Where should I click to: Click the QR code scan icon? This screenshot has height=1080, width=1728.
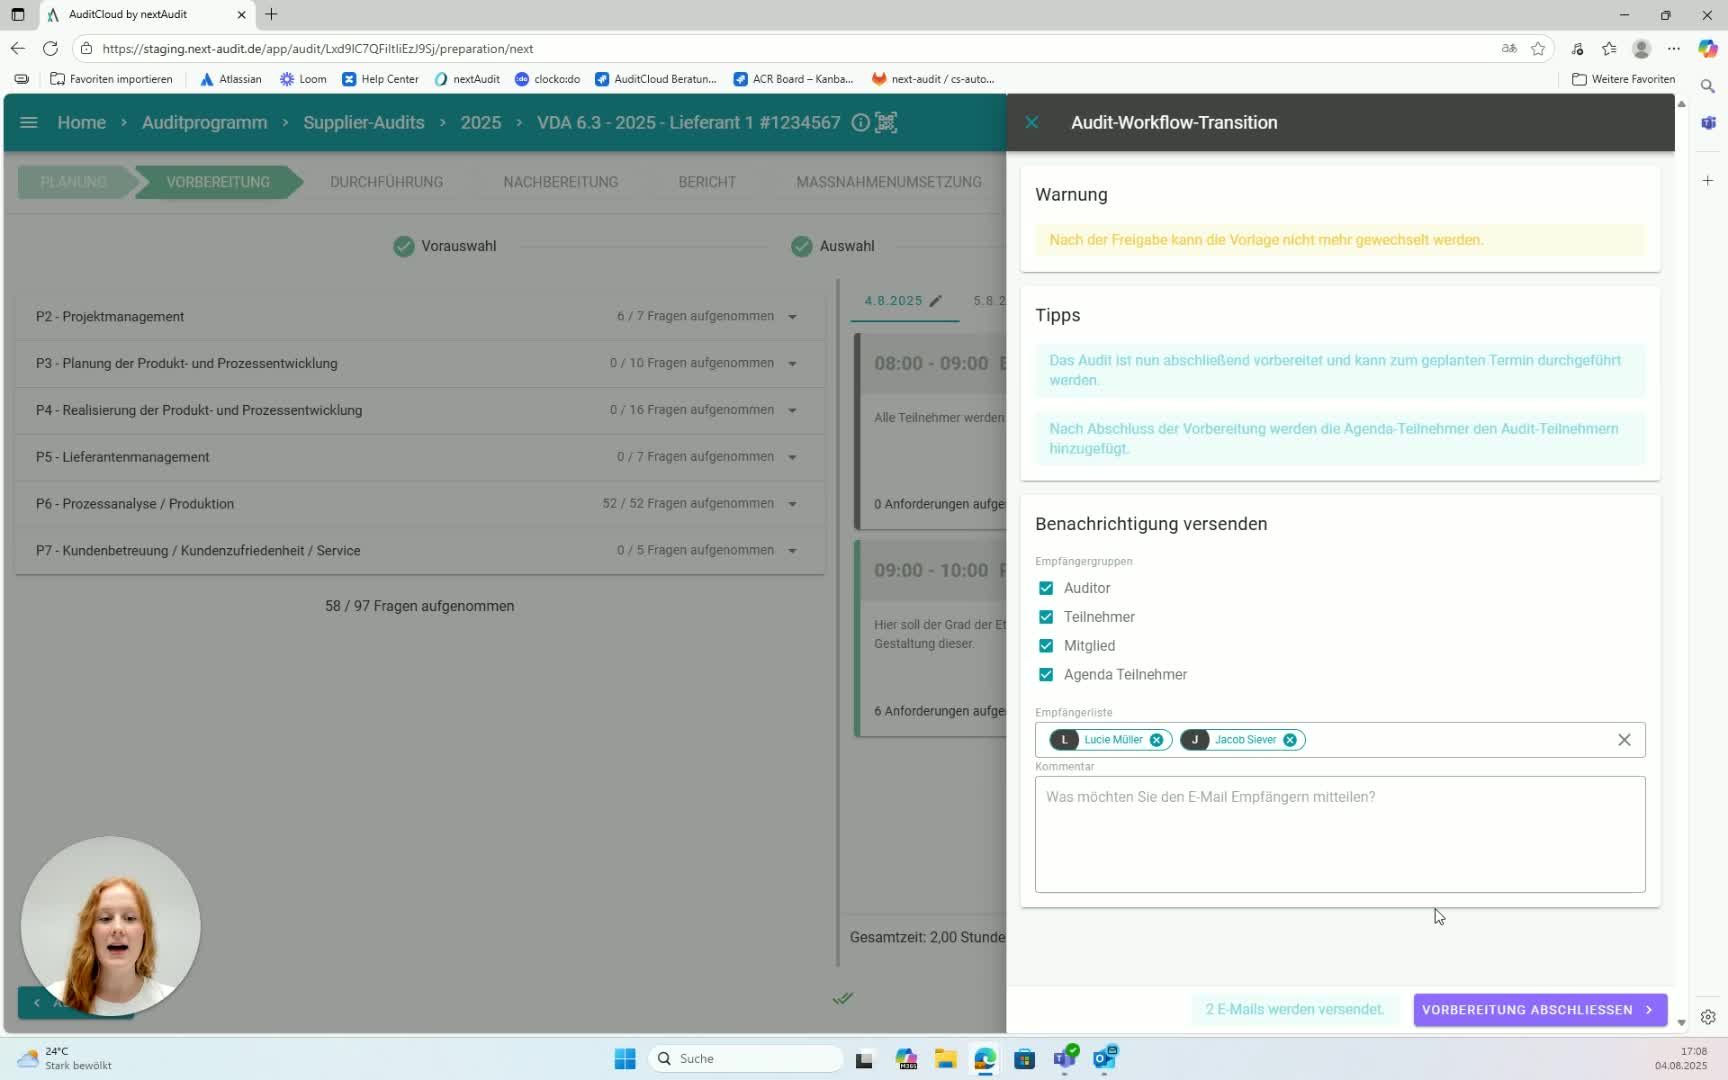(886, 122)
